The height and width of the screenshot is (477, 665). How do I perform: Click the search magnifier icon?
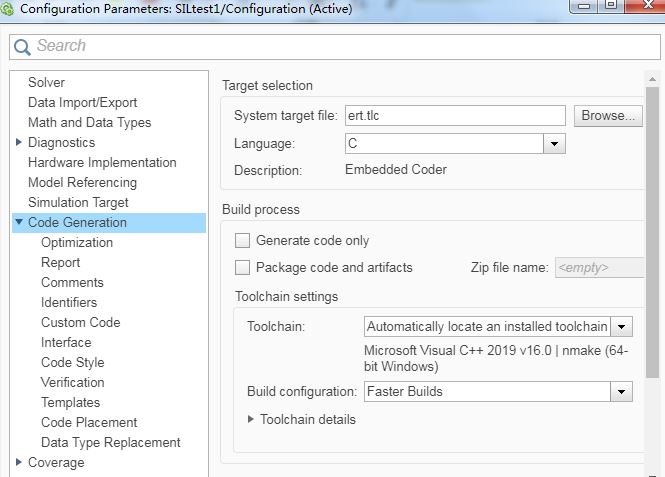(x=22, y=46)
